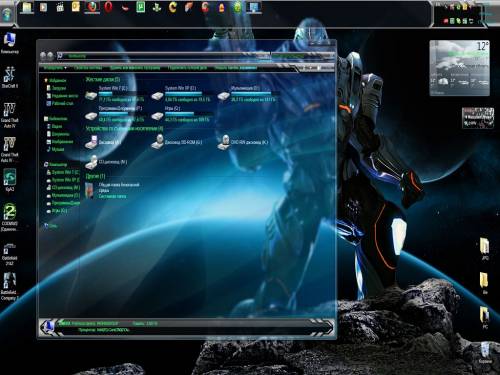Select the BD-ROM drive icon
The height and width of the screenshot is (375, 500).
pos(177,142)
